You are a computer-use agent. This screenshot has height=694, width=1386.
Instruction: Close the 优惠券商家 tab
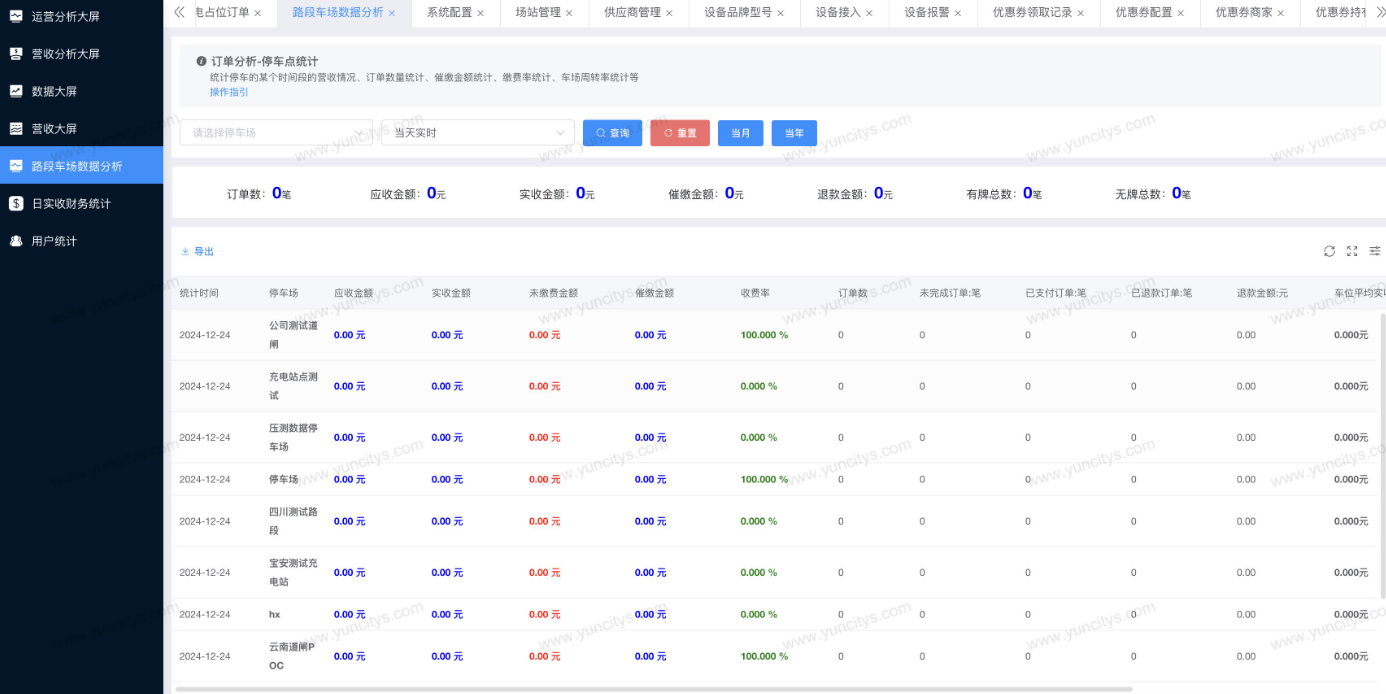[x=1282, y=13]
